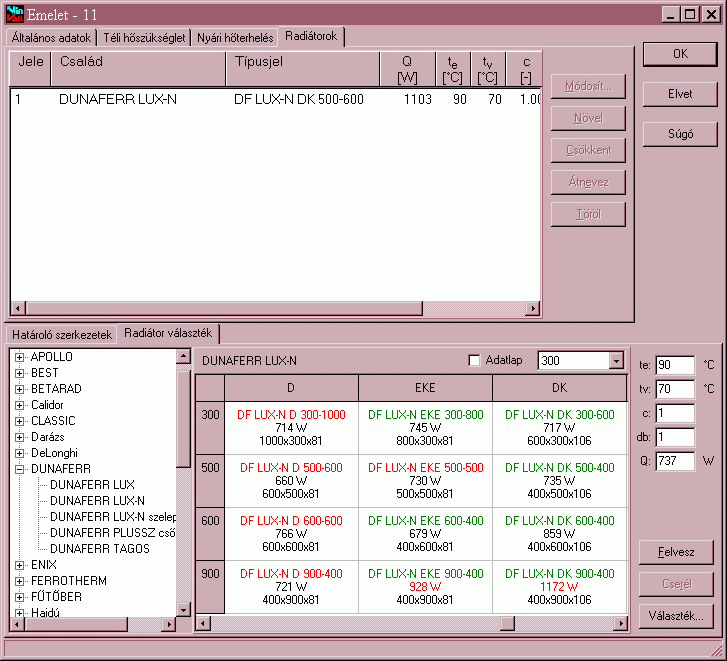
Task: Click the Típusjel column header
Action: pyautogui.click(x=303, y=69)
